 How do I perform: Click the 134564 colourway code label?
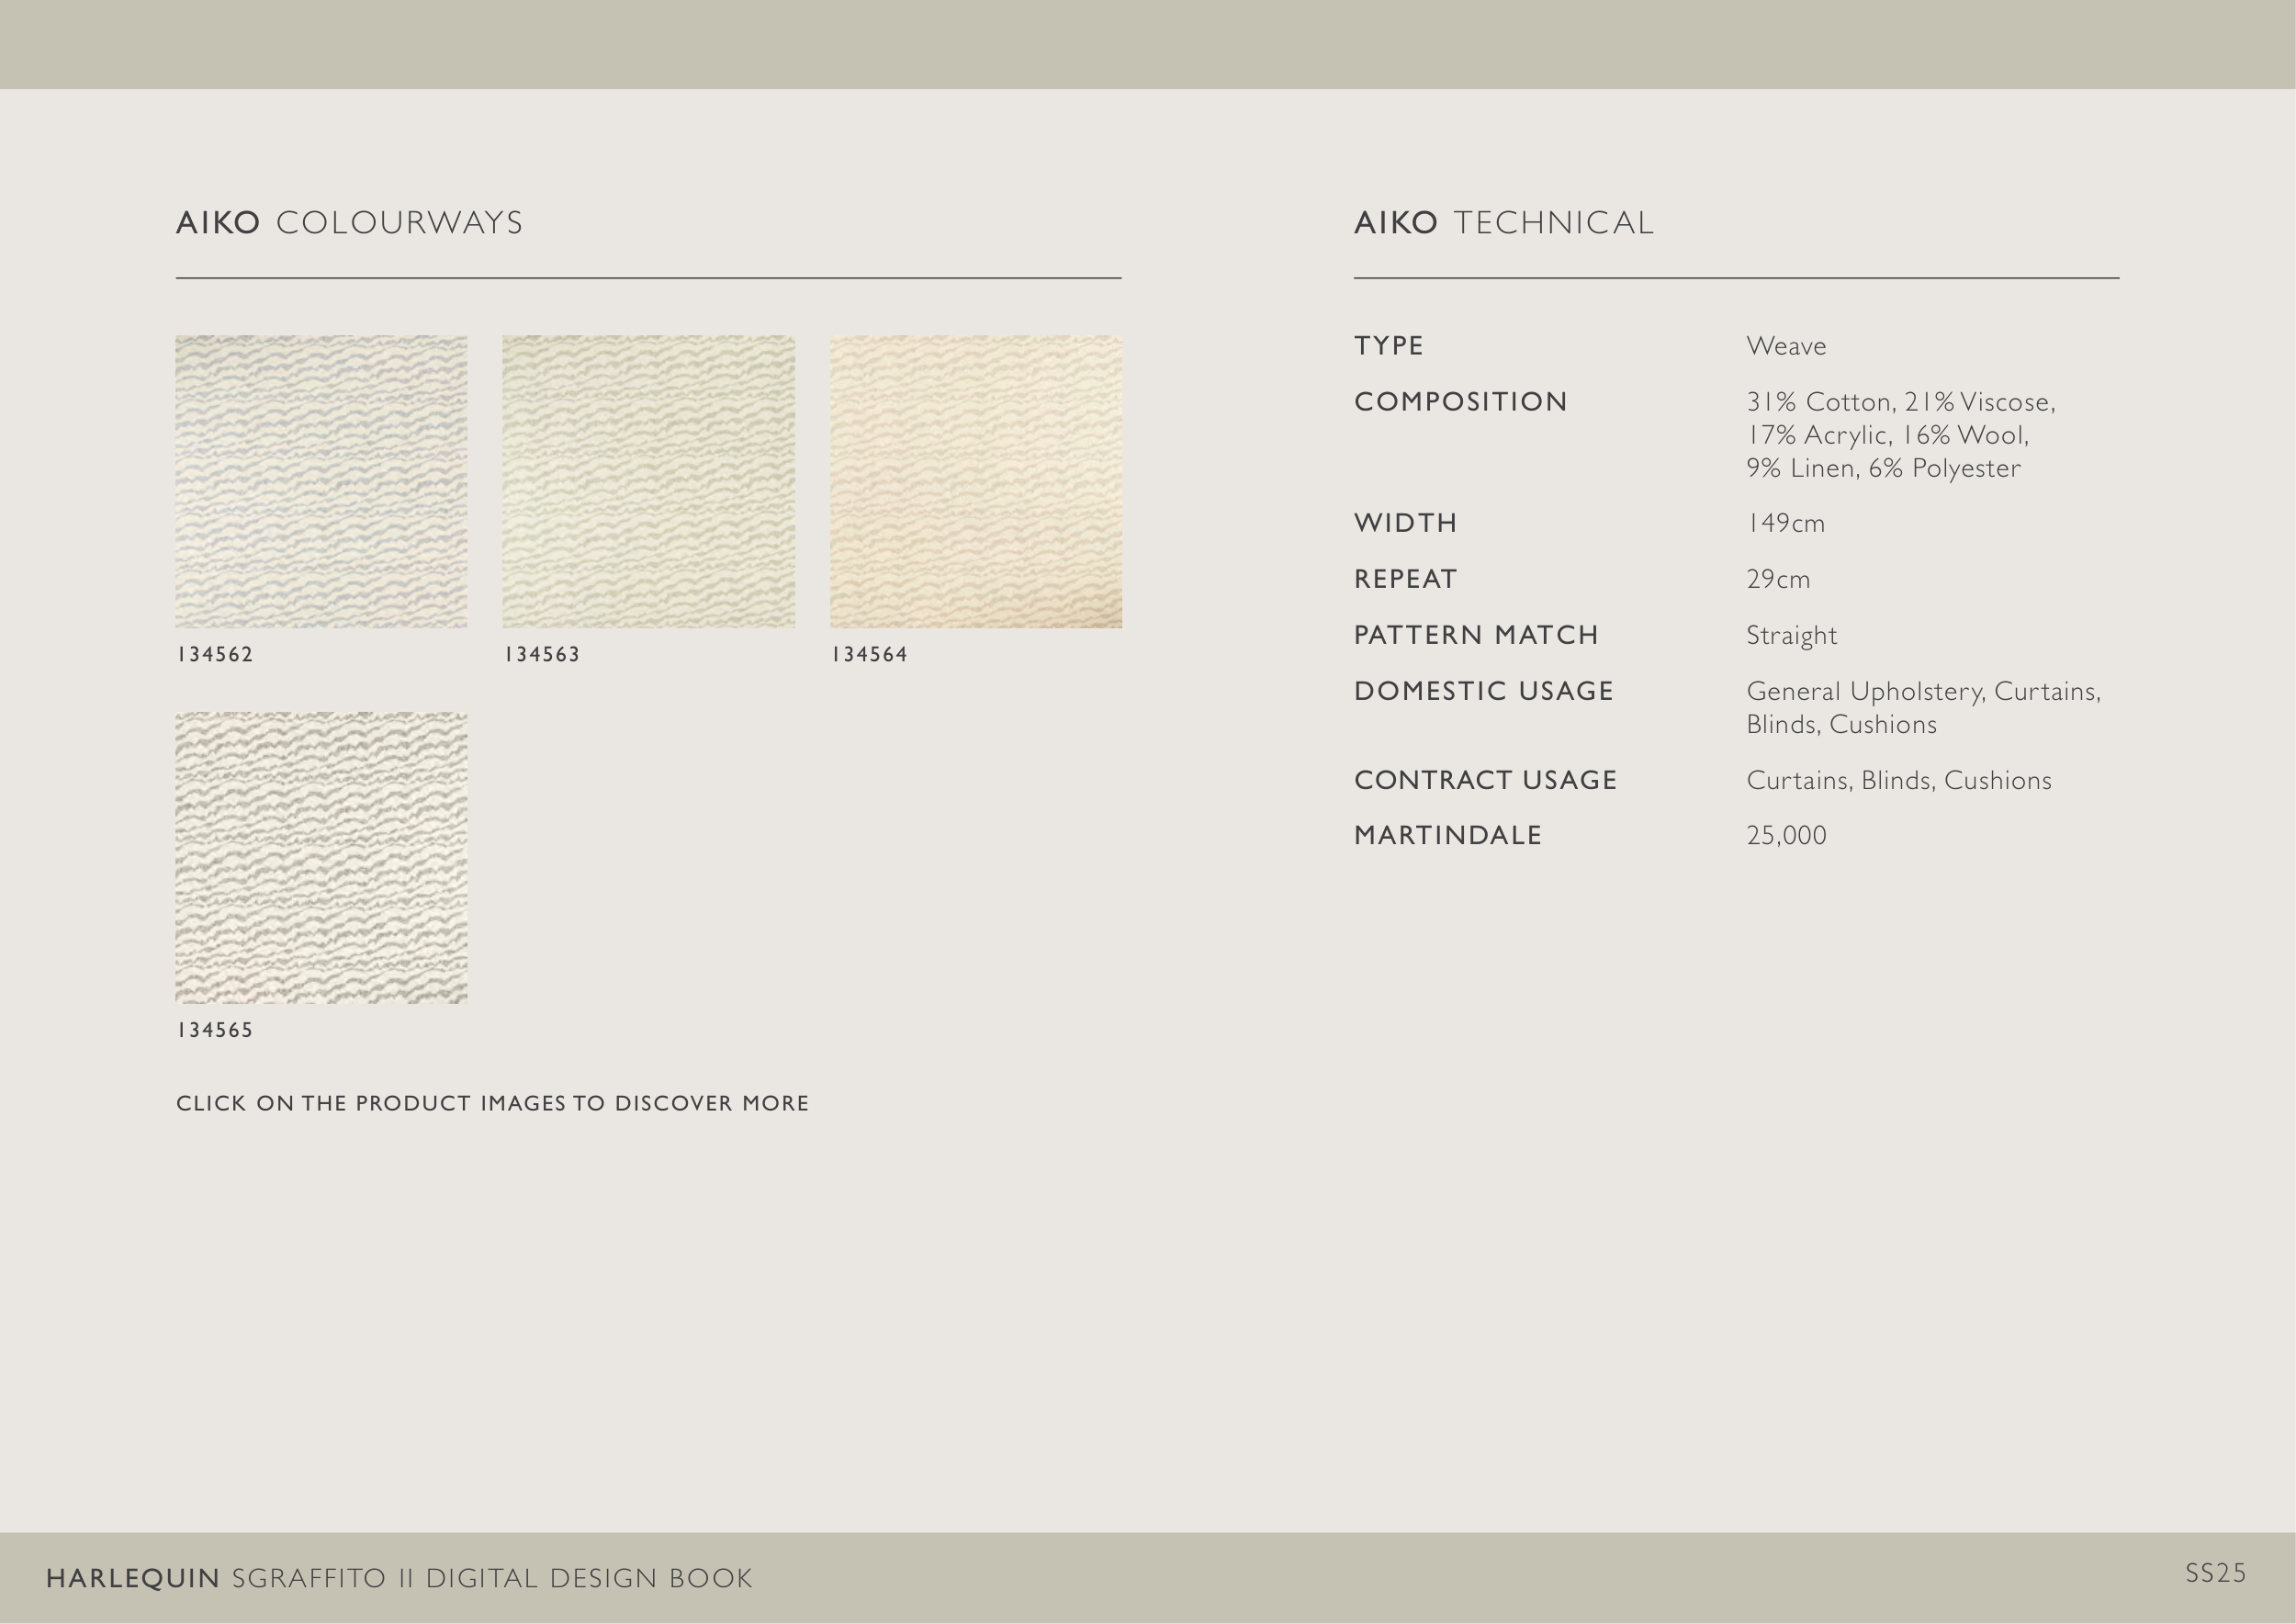pyautogui.click(x=869, y=655)
